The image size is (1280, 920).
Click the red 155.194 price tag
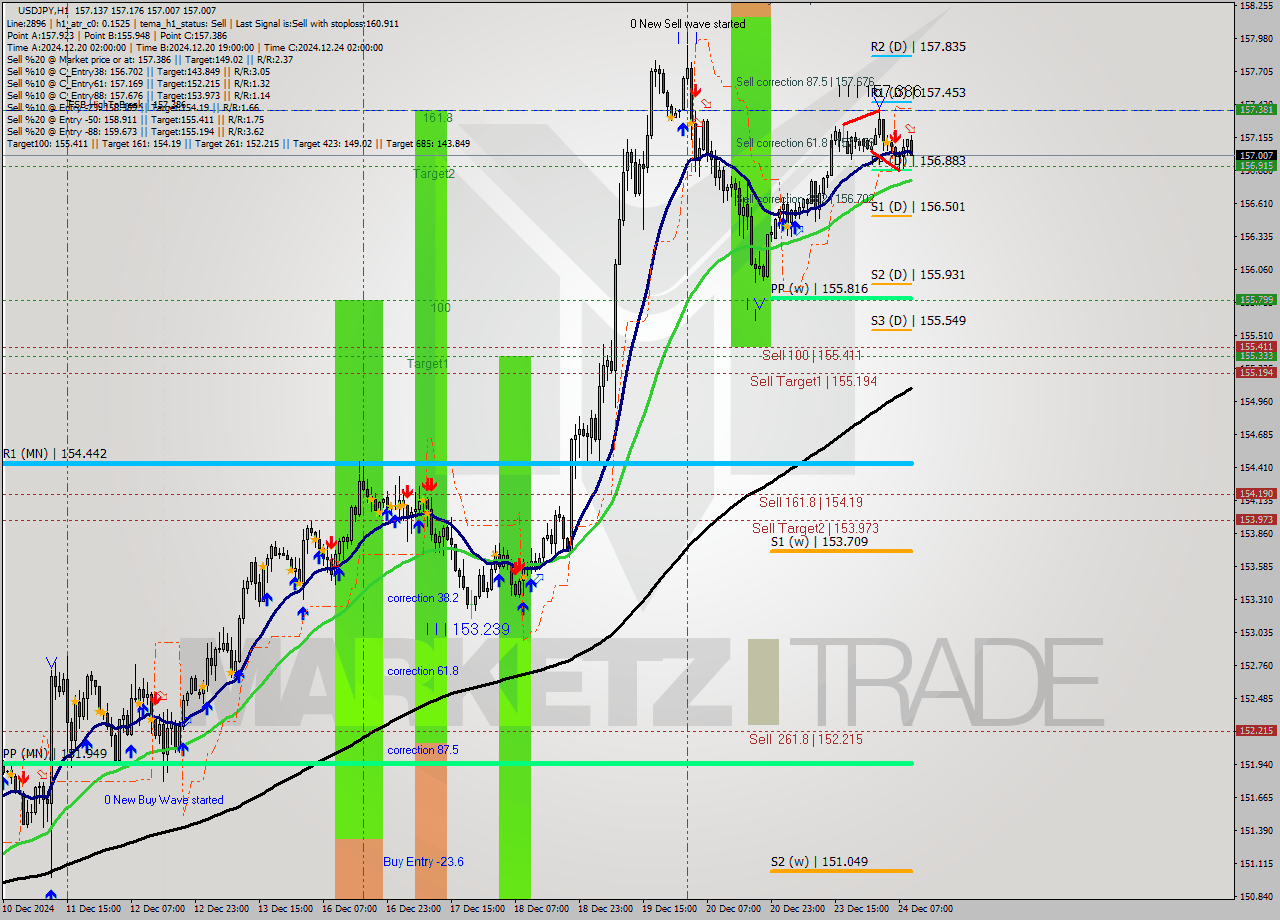pyautogui.click(x=1256, y=372)
